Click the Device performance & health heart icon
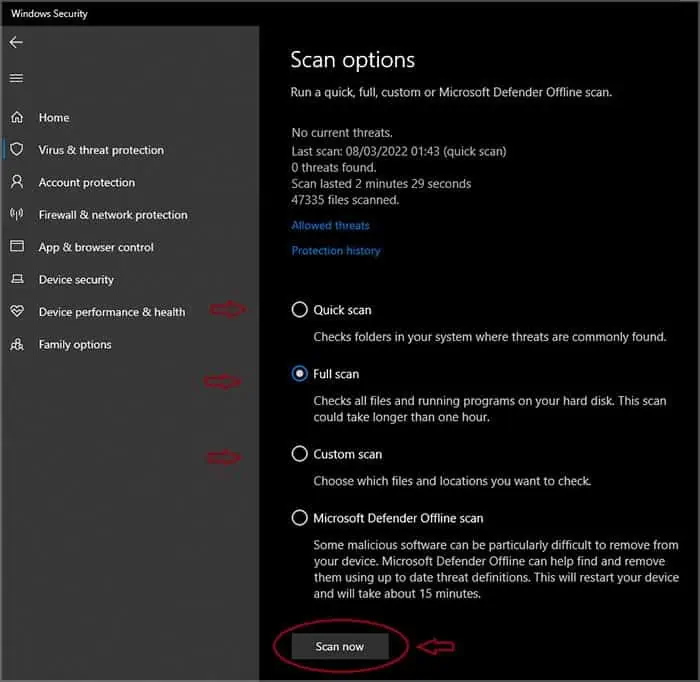The image size is (700, 682). coord(17,312)
